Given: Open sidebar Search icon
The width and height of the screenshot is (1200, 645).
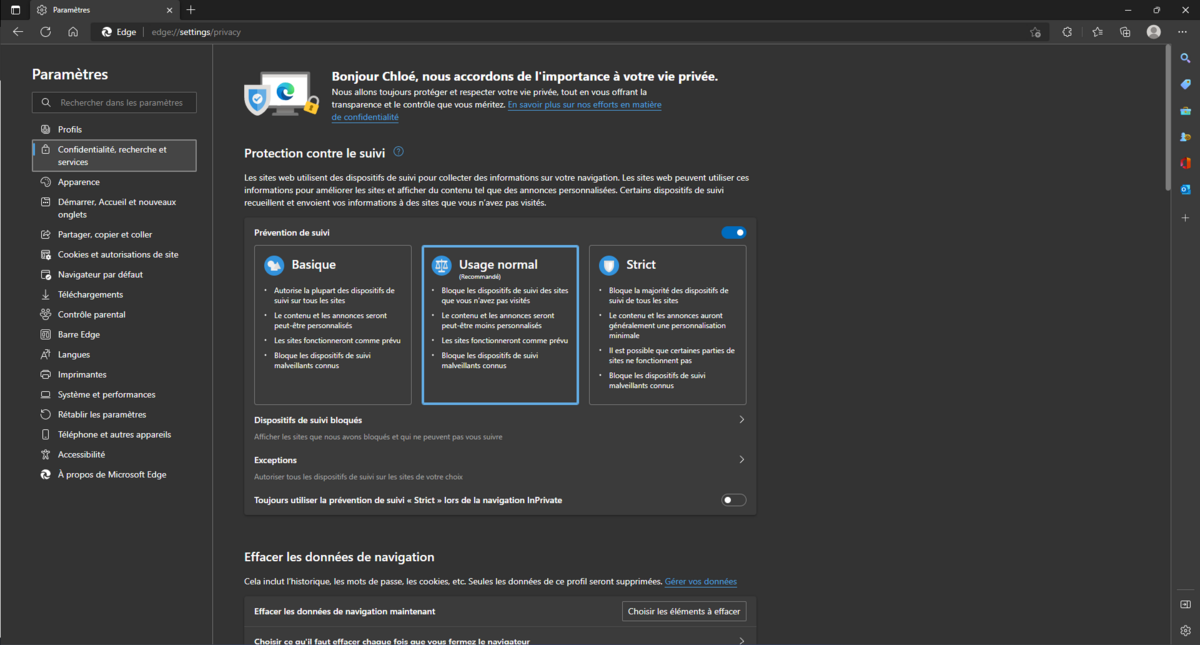Looking at the screenshot, I should [1186, 58].
